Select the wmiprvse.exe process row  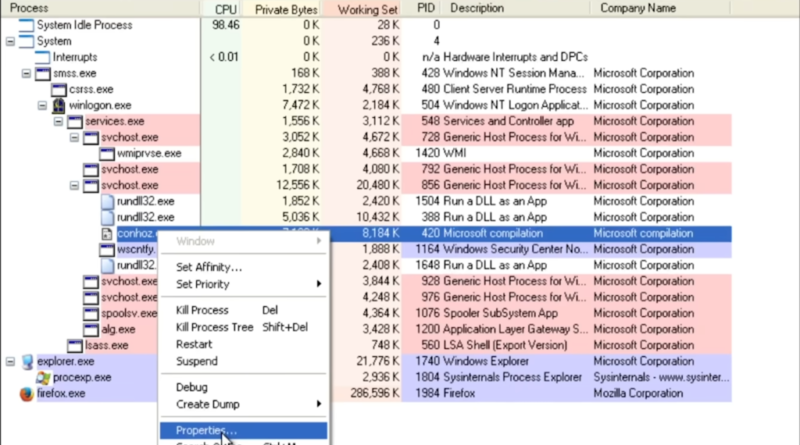click(x=366, y=153)
